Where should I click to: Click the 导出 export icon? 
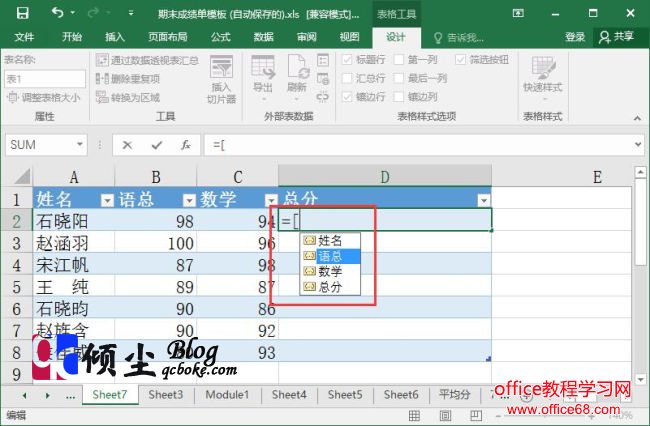coord(263,75)
